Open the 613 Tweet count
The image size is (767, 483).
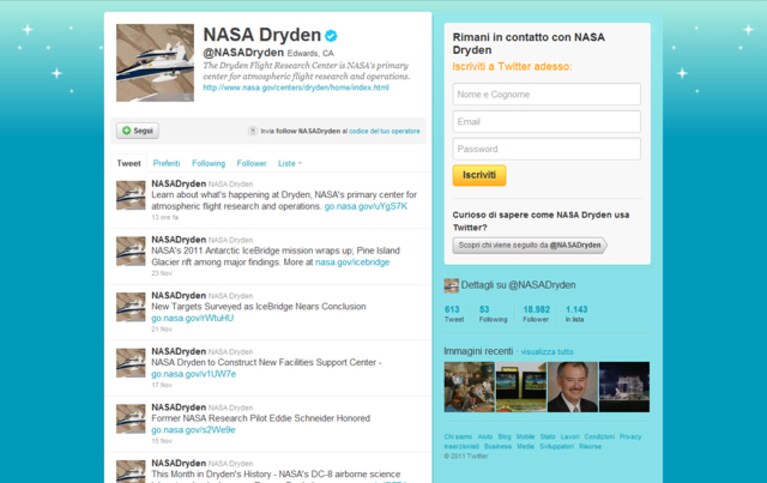tap(453, 314)
